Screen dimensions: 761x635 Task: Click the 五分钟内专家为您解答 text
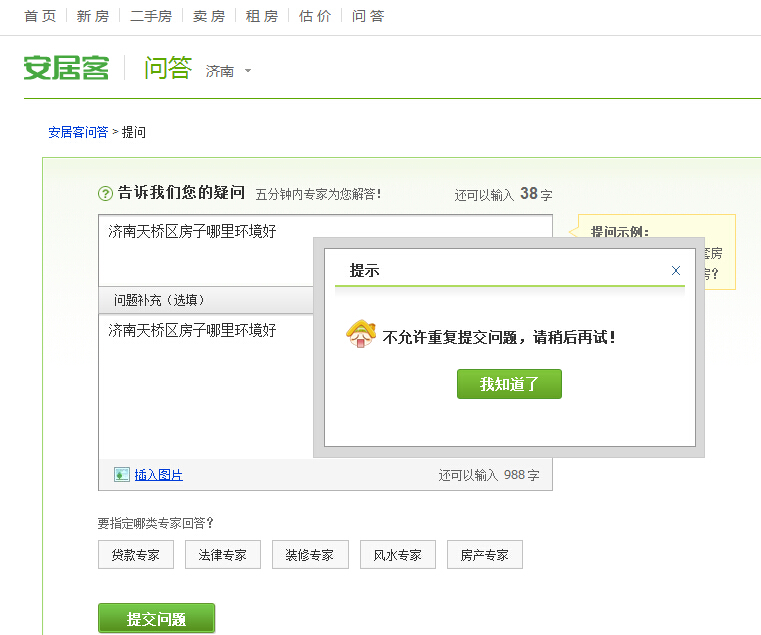click(x=318, y=194)
